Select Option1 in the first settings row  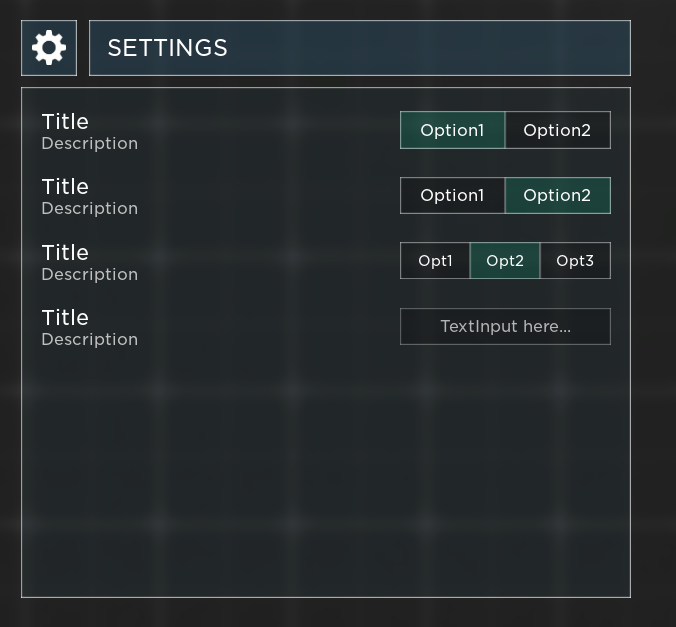click(x=452, y=130)
